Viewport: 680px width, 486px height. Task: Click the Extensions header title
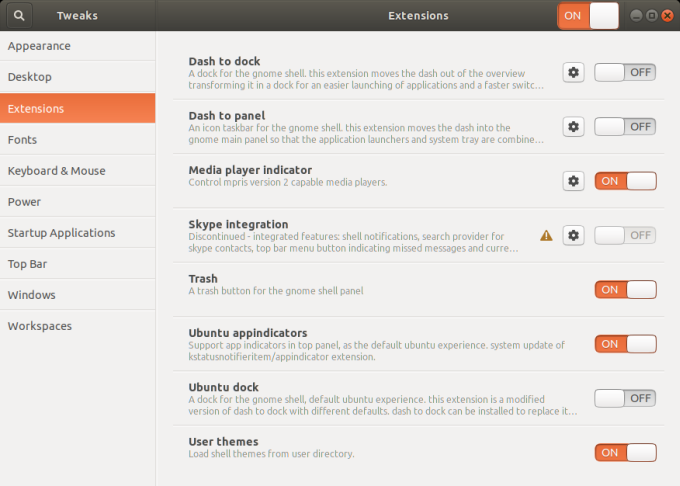point(418,16)
